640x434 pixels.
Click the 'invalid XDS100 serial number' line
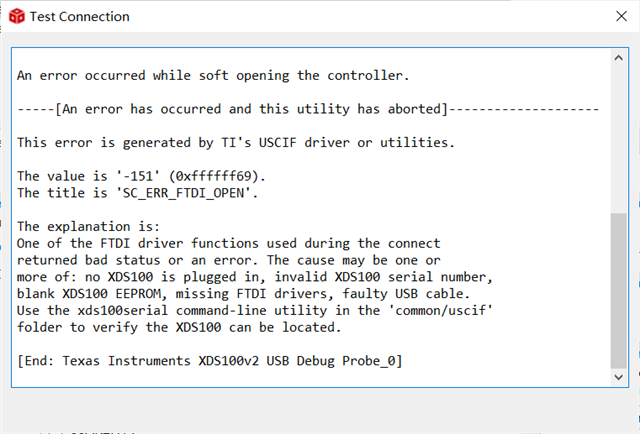click(x=255, y=276)
